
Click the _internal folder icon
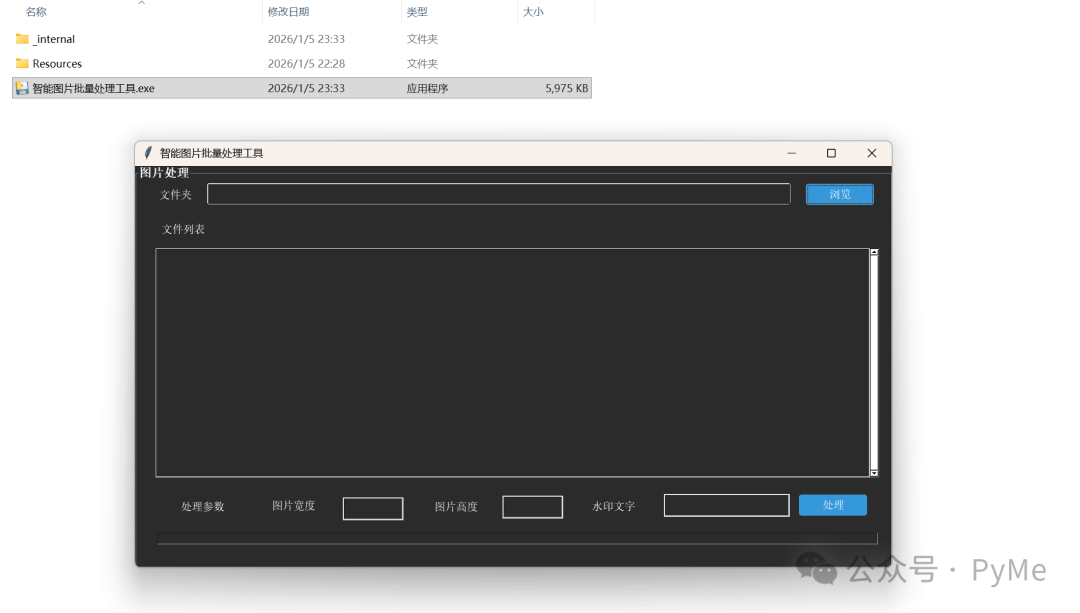[x=22, y=39]
